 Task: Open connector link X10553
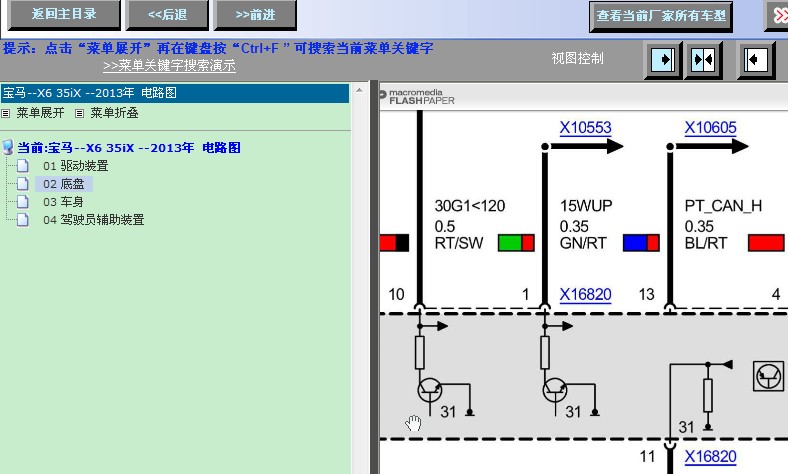click(x=585, y=128)
